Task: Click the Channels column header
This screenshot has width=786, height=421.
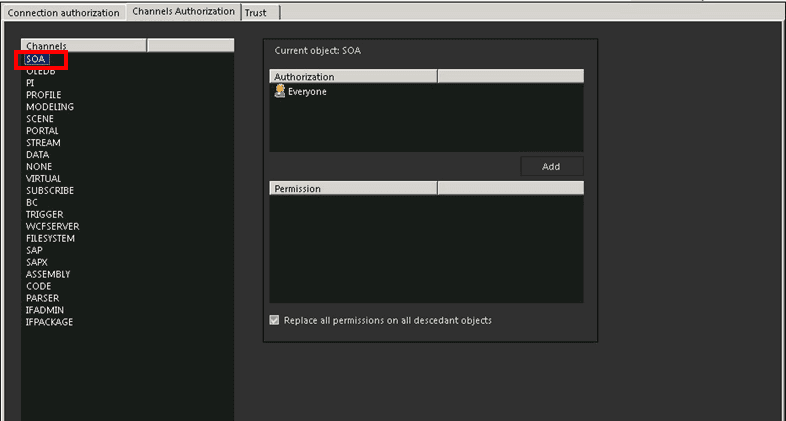Action: tap(84, 46)
